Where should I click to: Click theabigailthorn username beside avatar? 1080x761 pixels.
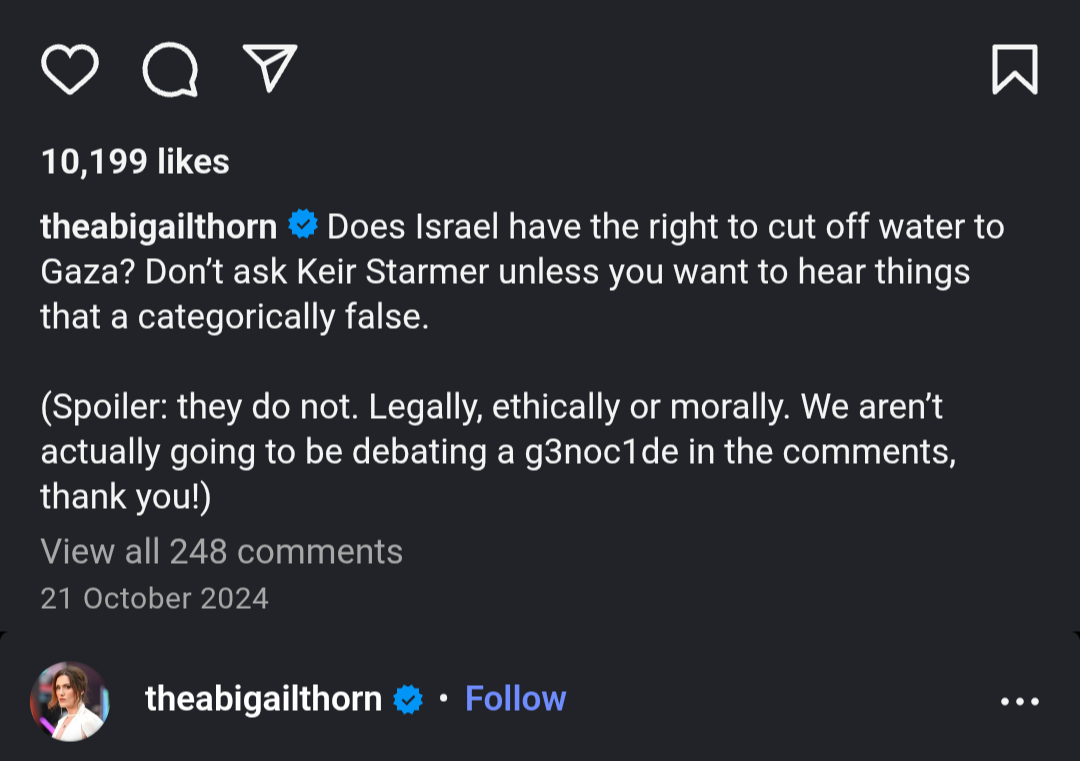click(263, 698)
